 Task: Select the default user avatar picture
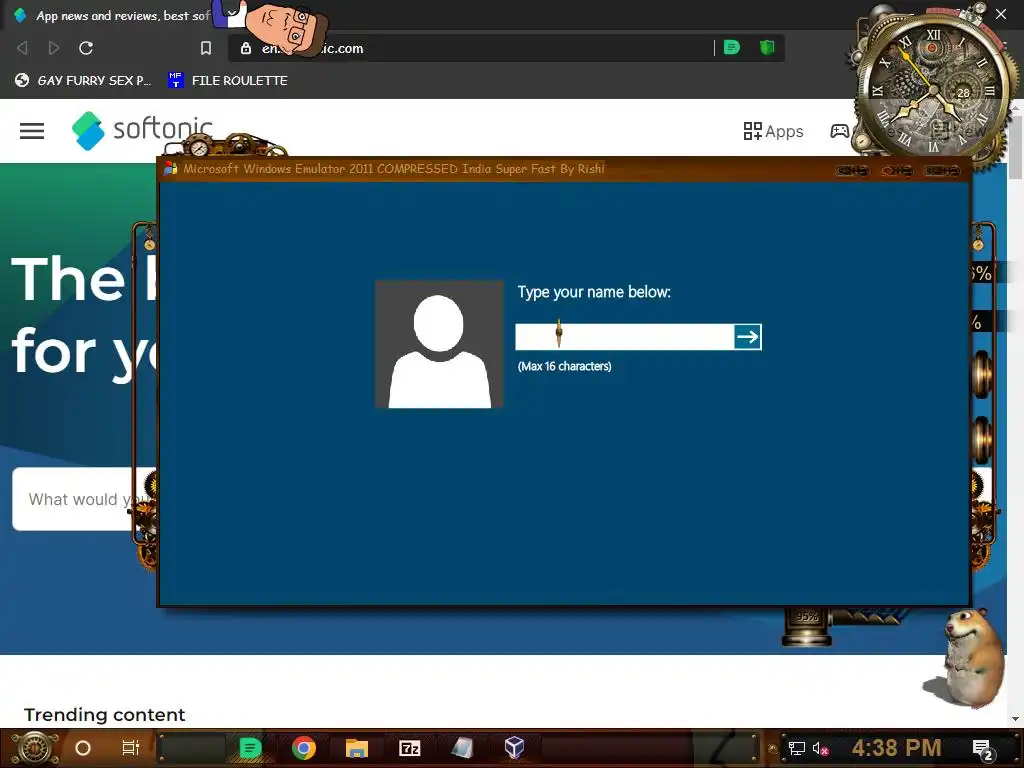click(x=439, y=344)
